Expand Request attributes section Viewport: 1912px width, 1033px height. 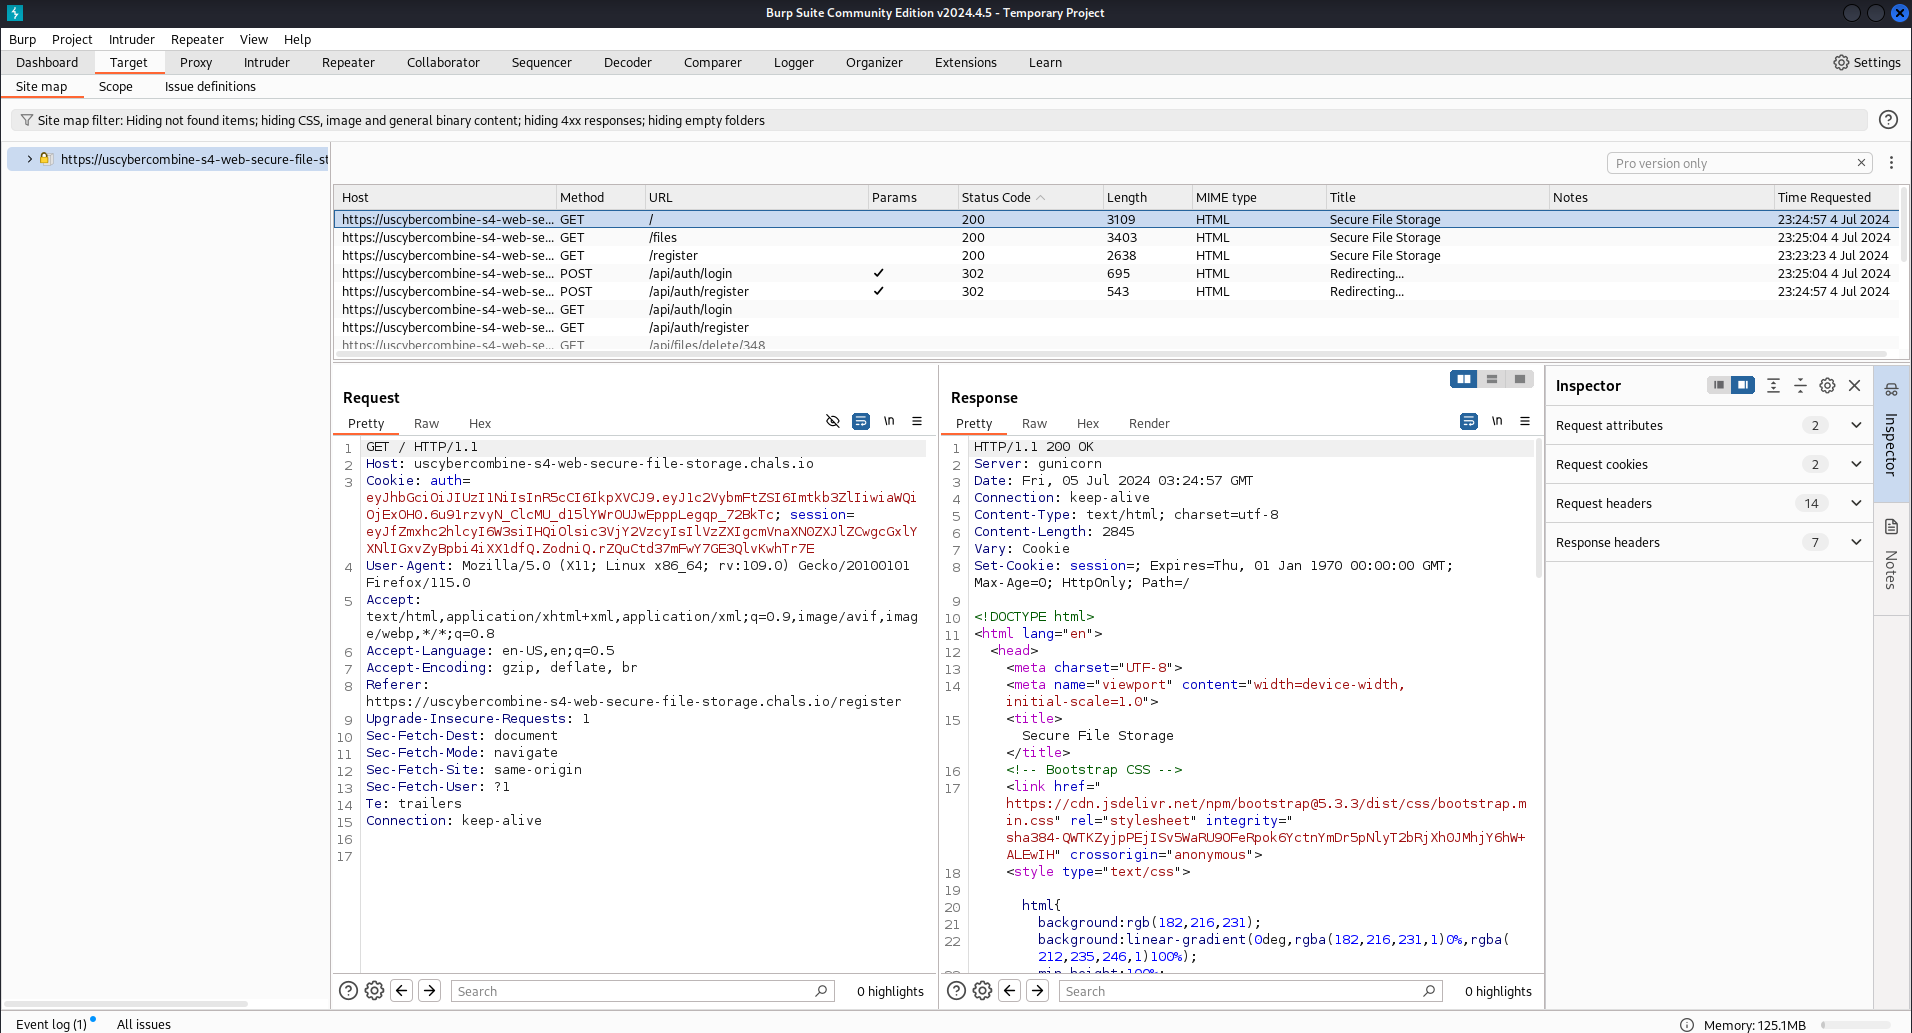(1856, 425)
